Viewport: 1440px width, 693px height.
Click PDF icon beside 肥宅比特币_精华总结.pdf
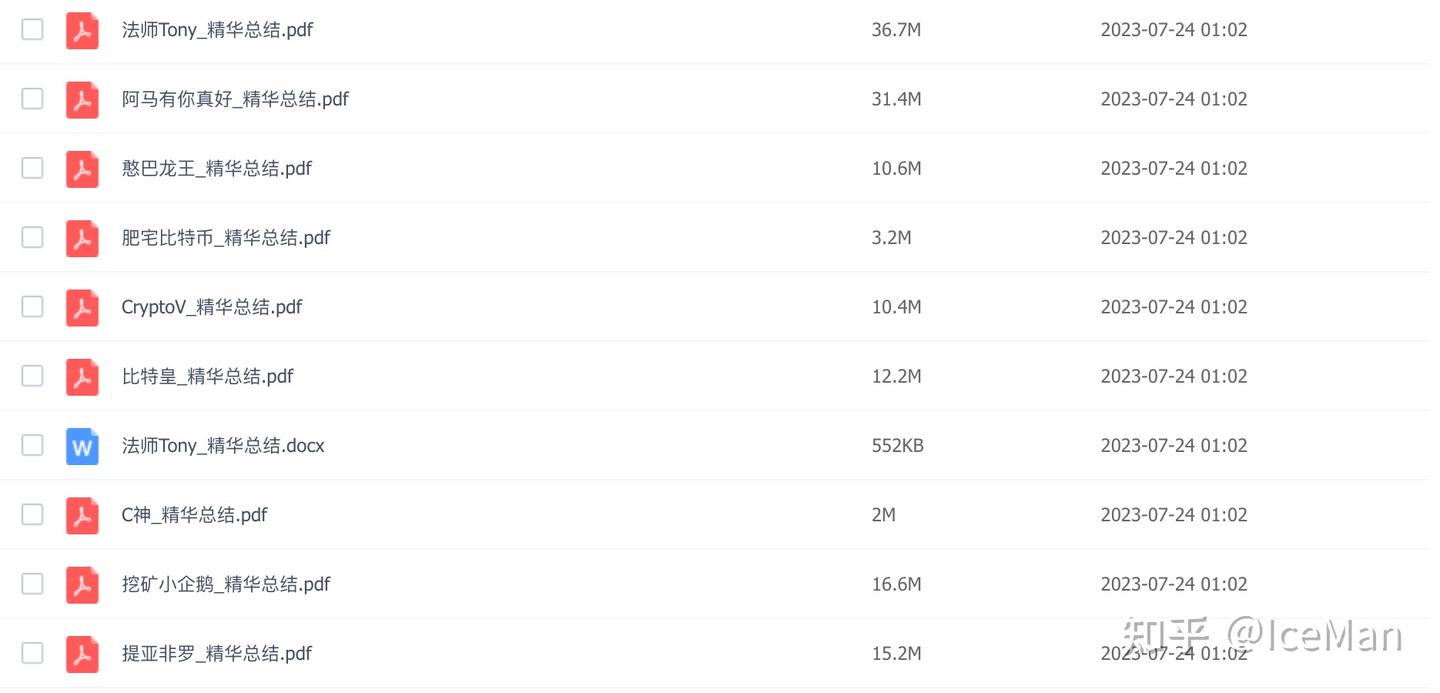pyautogui.click(x=82, y=238)
